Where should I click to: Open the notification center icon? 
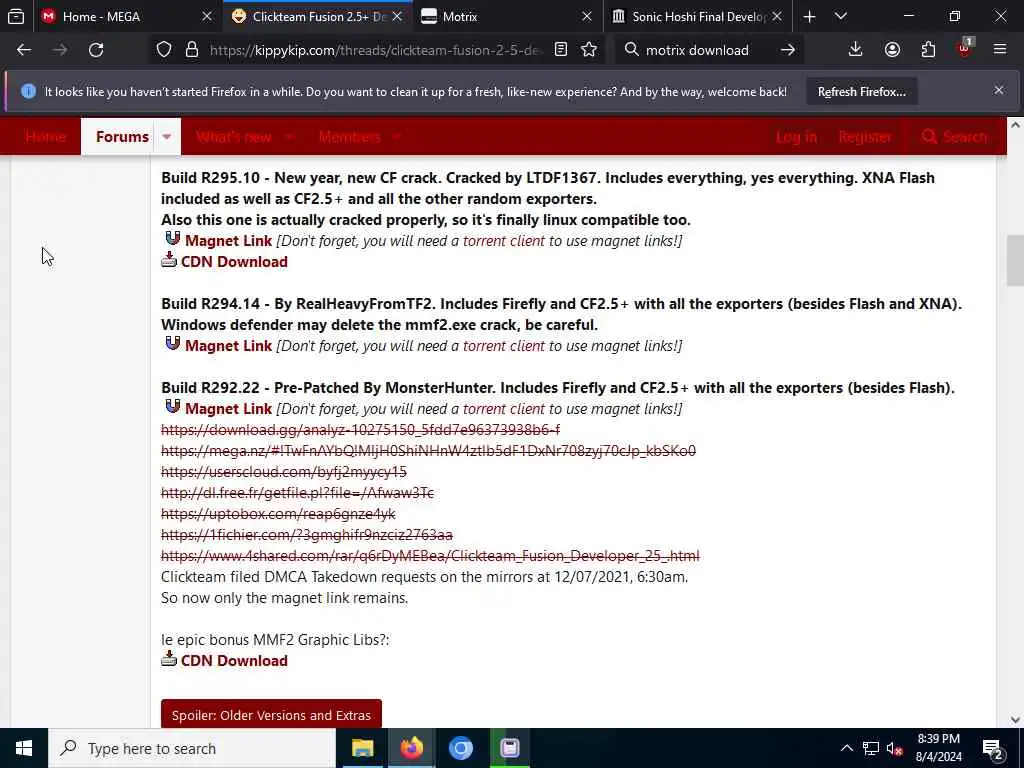(x=993, y=748)
